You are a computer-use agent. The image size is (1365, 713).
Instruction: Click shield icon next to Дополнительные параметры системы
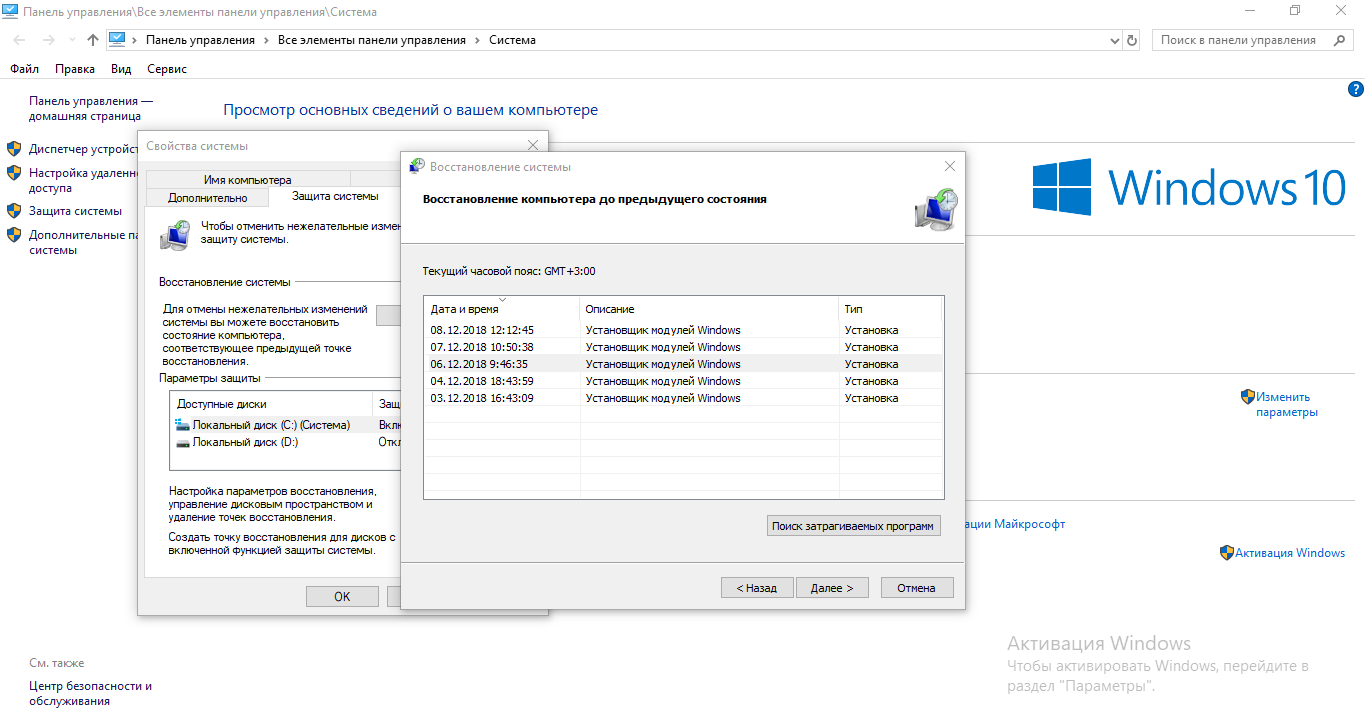click(x=14, y=235)
